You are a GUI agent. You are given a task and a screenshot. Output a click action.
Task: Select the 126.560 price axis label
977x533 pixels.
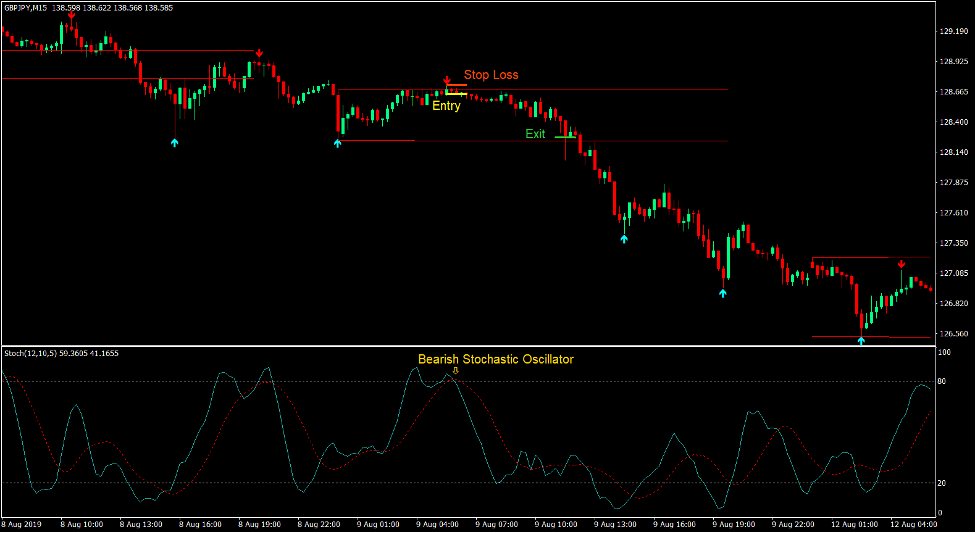953,334
